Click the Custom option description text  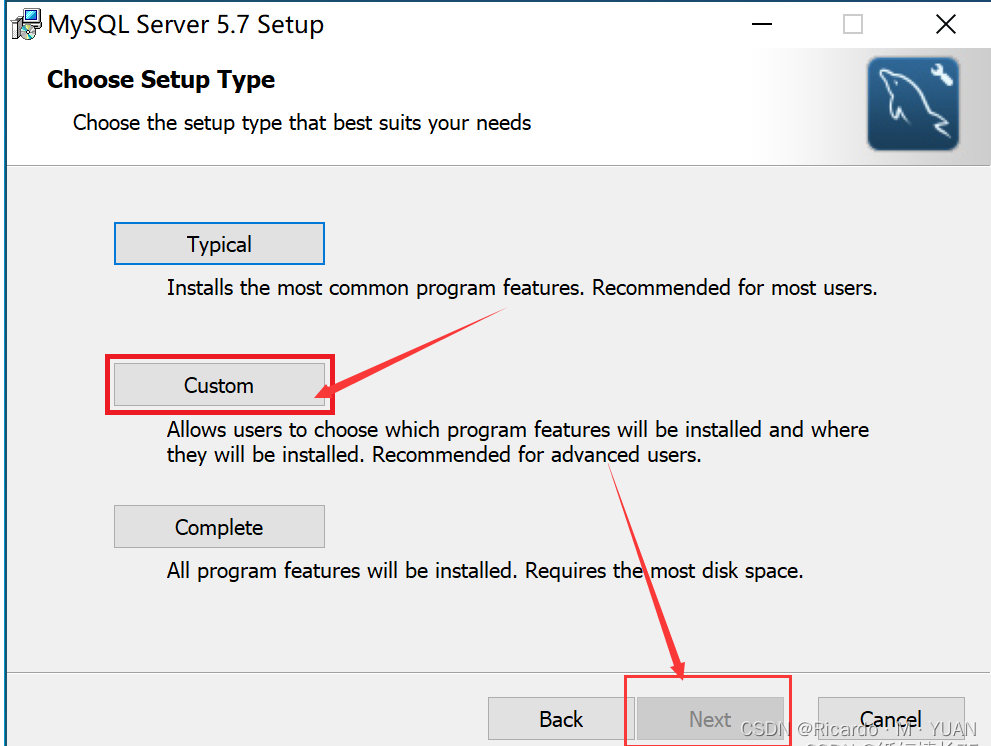click(x=517, y=441)
